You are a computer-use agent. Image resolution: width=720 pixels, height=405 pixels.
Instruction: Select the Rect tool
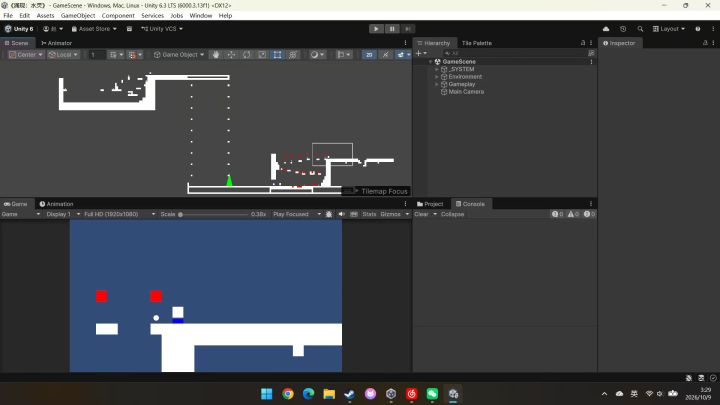pyautogui.click(x=277, y=55)
